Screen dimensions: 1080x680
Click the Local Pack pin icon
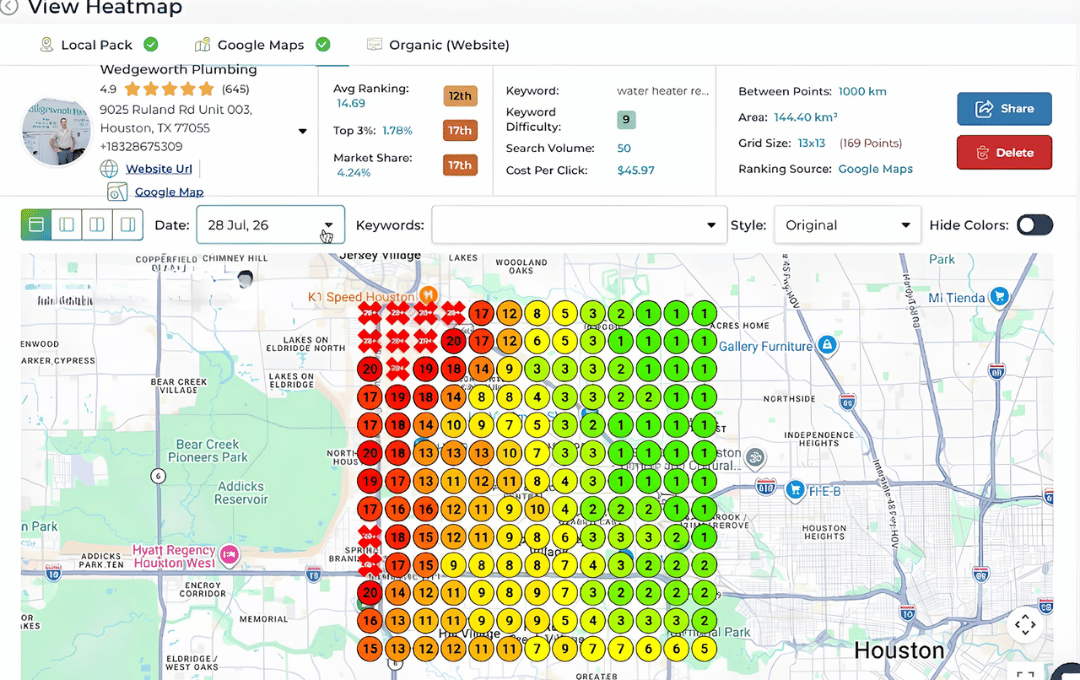click(x=46, y=45)
